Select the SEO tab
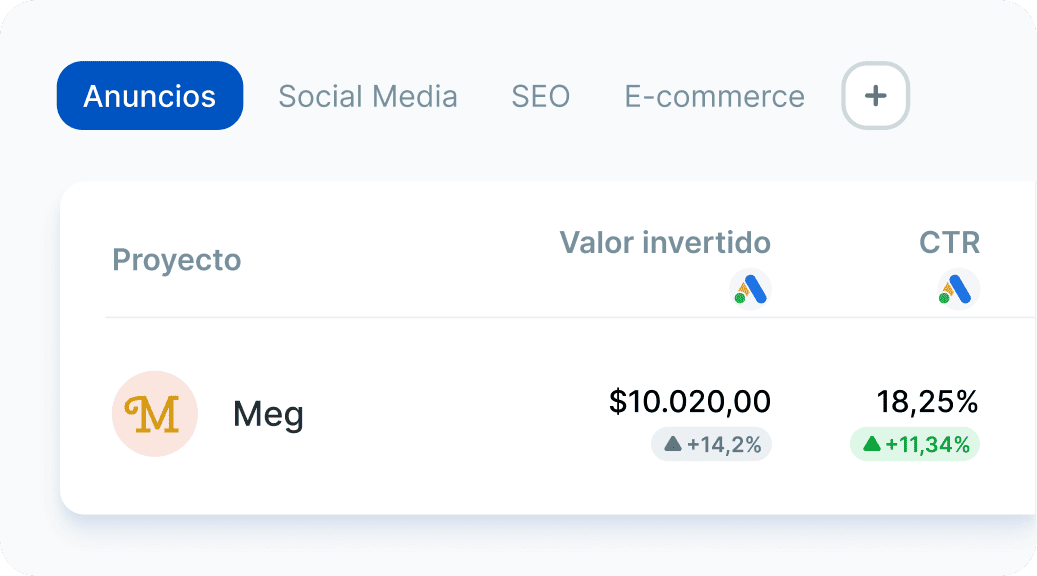The width and height of the screenshot is (1037, 576). [540, 97]
